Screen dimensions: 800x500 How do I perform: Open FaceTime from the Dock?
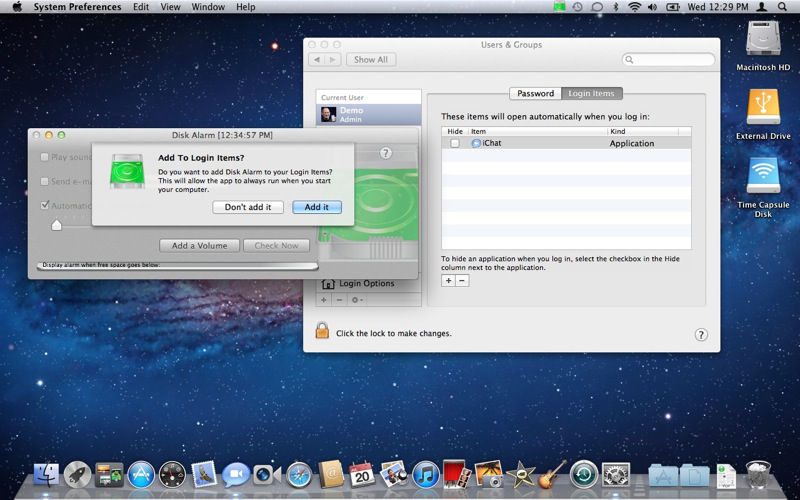(x=267, y=475)
